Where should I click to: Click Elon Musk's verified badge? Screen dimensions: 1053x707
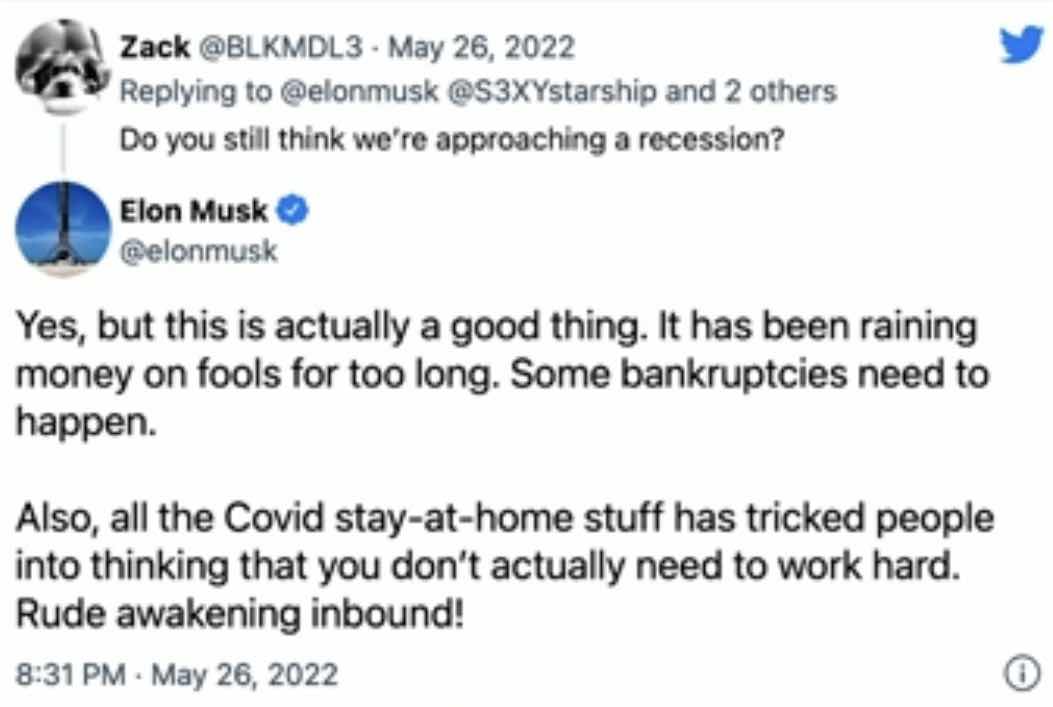(x=293, y=210)
